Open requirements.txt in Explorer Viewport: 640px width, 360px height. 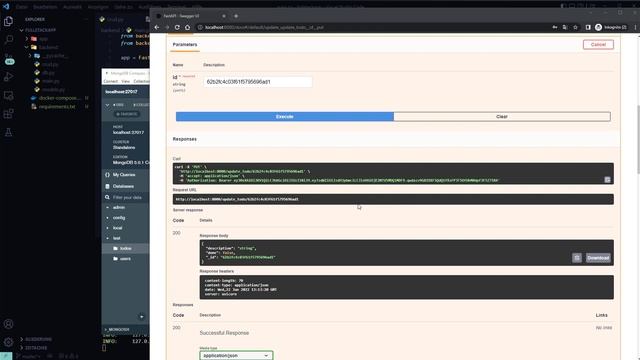click(58, 107)
